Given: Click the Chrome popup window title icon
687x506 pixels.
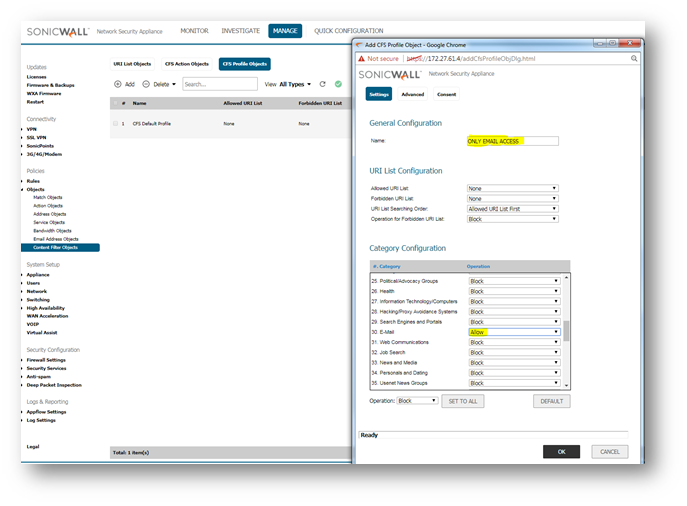Looking at the screenshot, I should (359, 44).
